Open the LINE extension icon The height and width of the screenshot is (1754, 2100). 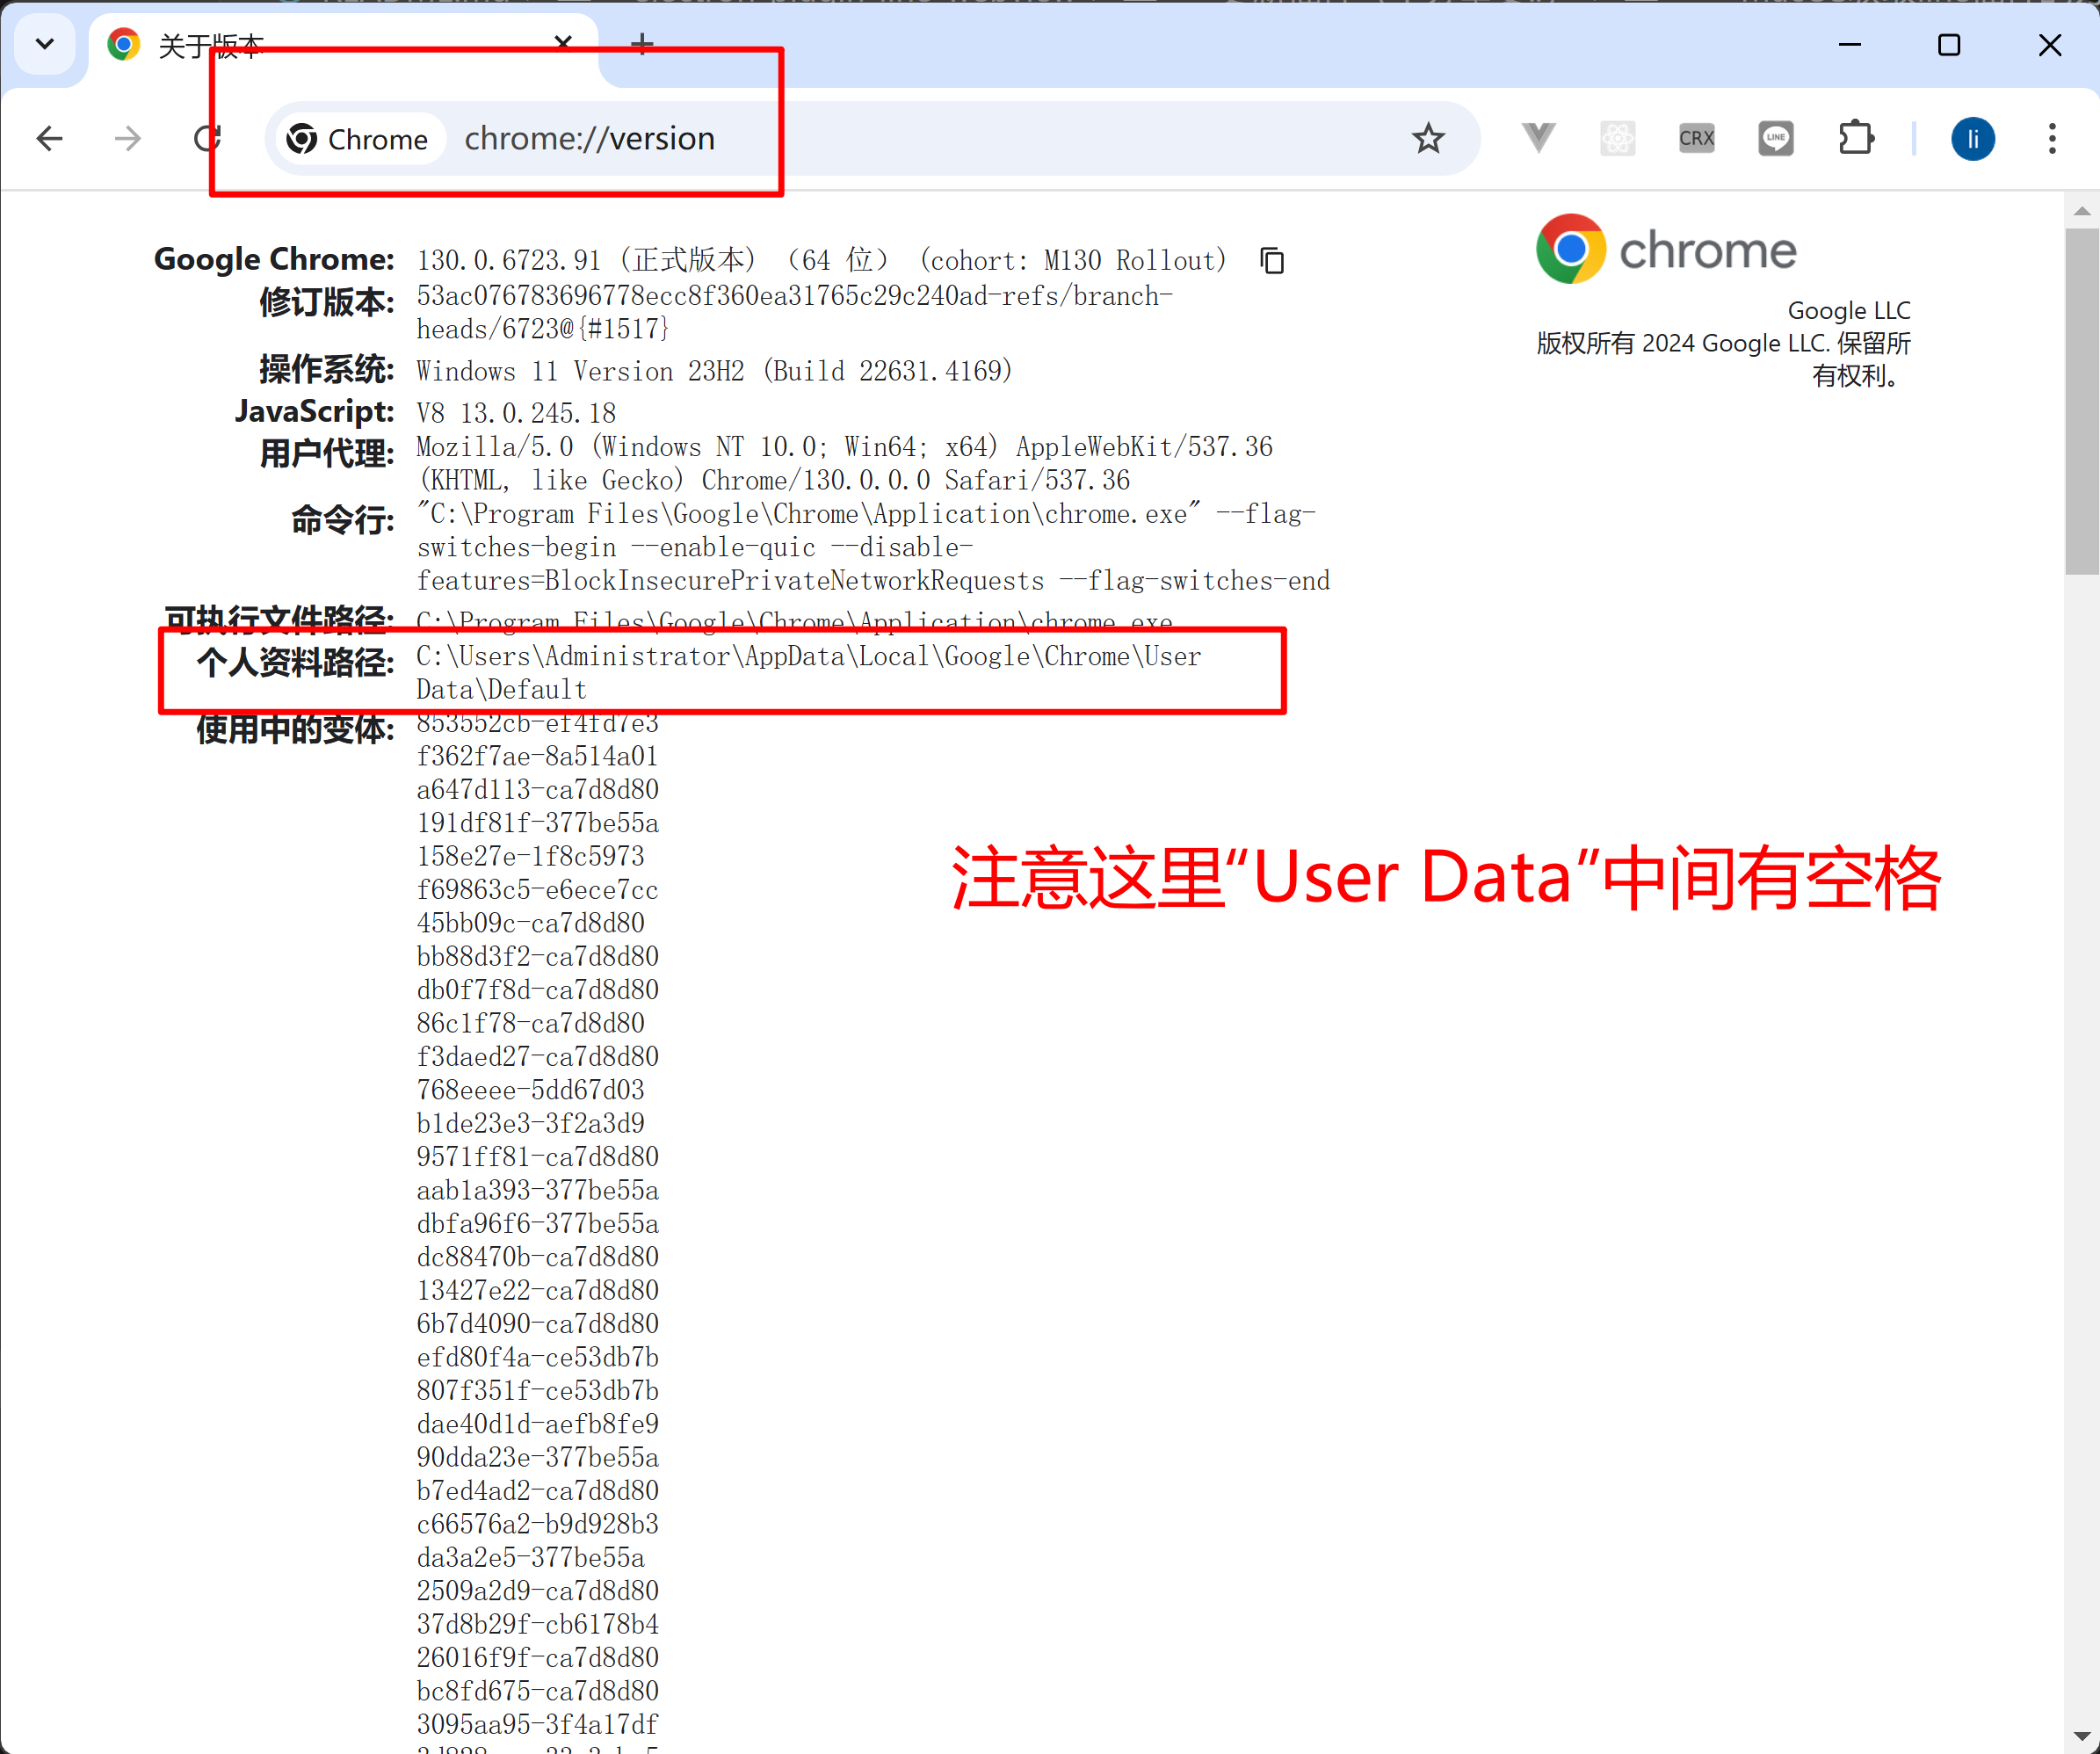(1775, 138)
